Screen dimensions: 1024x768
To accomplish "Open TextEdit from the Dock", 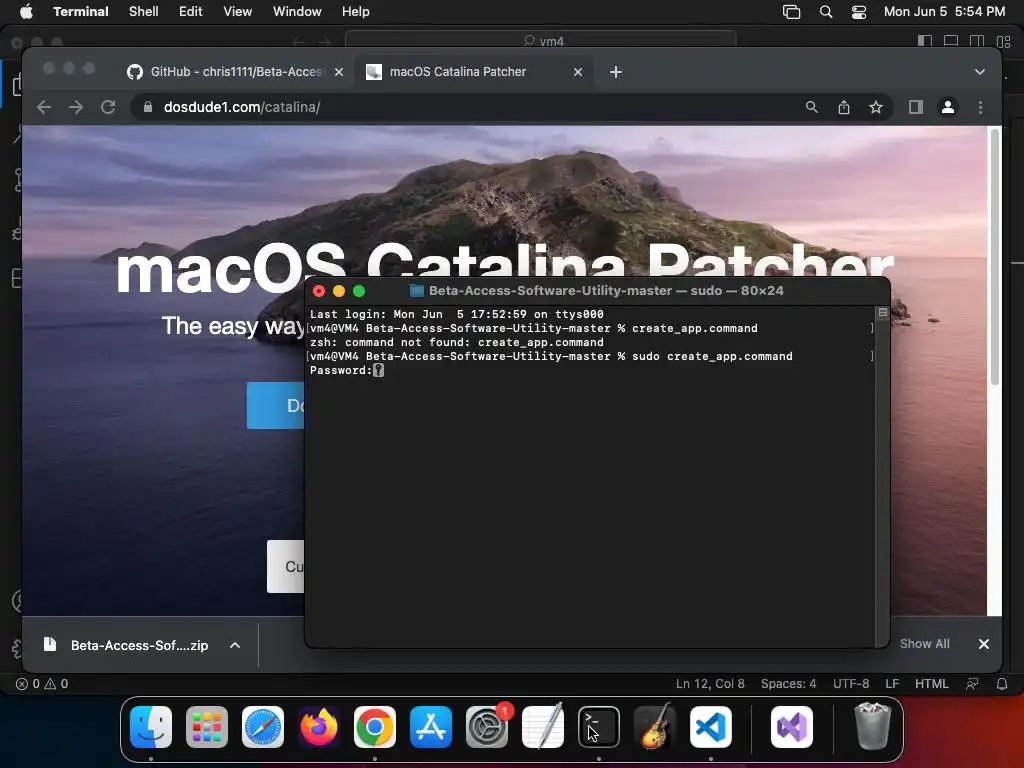I will (543, 727).
